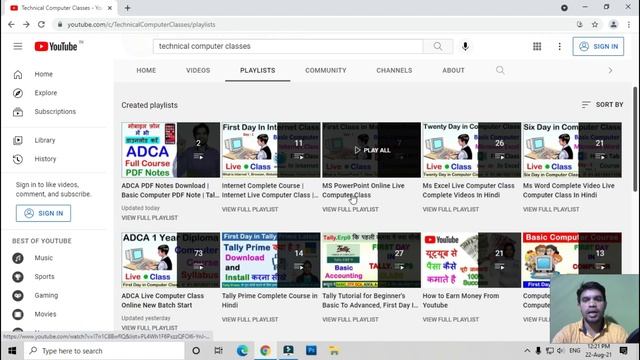Open the YouTube settings three-dot menu
Viewport: 640px width, 360px height.
coord(559,46)
